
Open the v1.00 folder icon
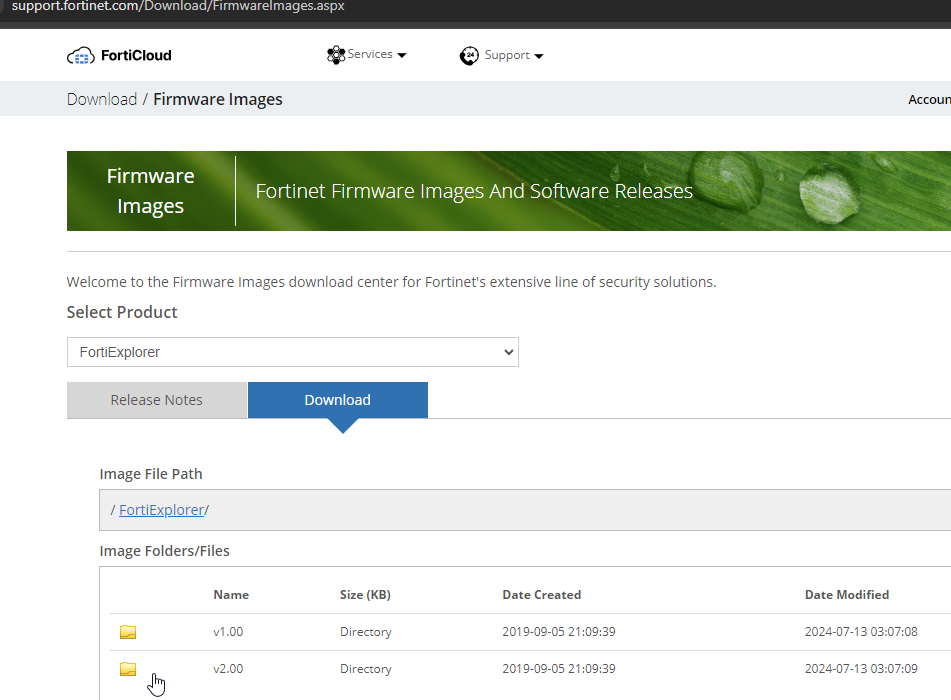click(x=128, y=631)
